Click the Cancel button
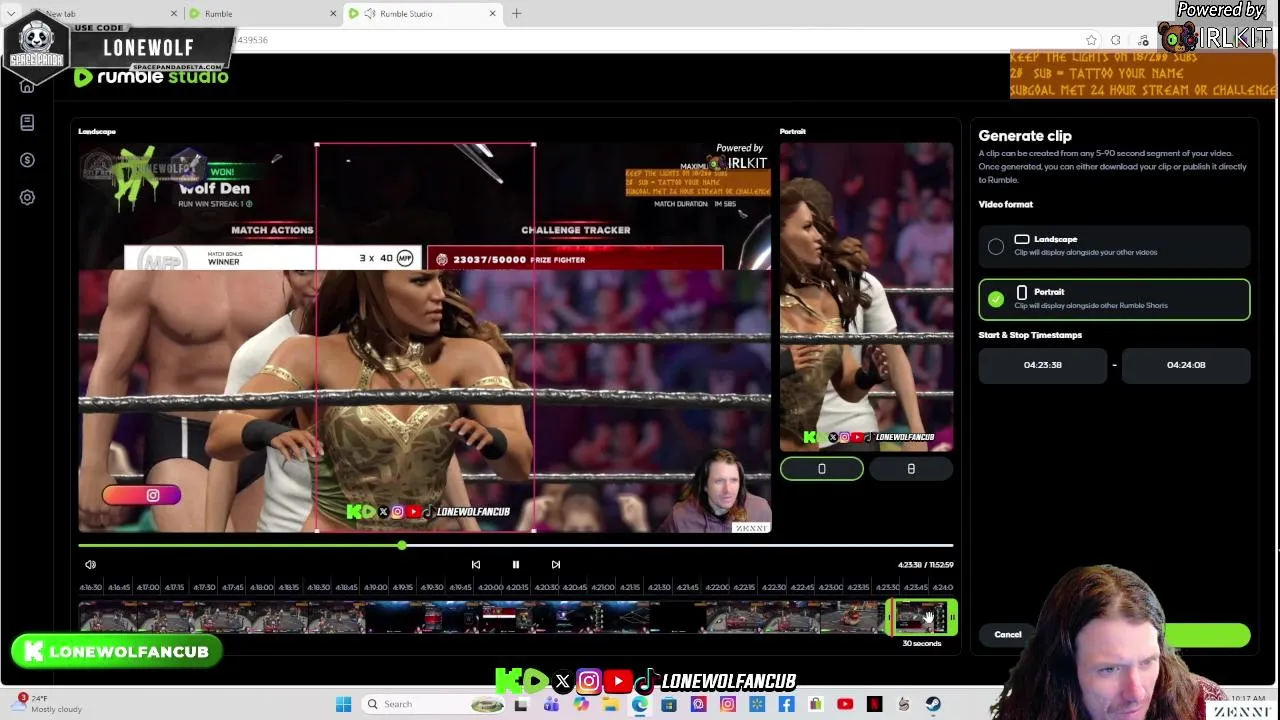This screenshot has width=1280, height=720. [1008, 635]
